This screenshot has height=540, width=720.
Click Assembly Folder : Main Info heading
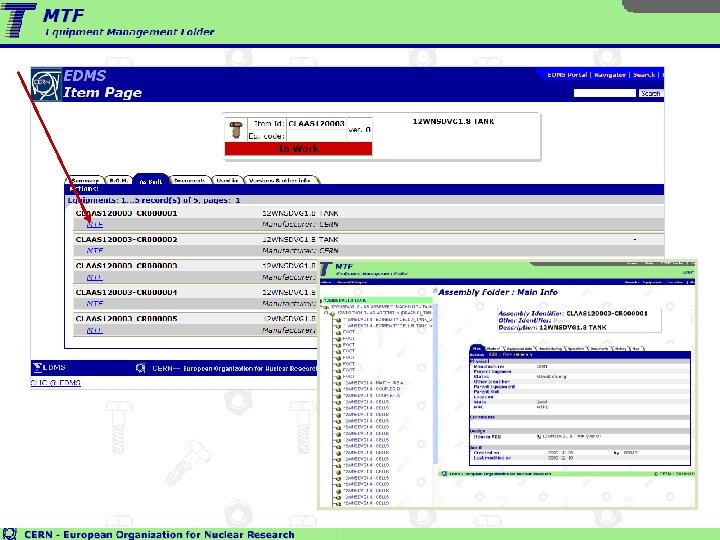pos(498,292)
